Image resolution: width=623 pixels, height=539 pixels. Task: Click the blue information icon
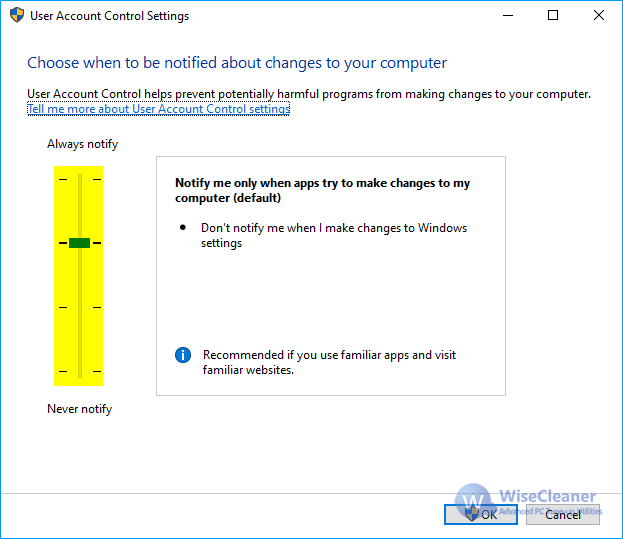[183, 355]
